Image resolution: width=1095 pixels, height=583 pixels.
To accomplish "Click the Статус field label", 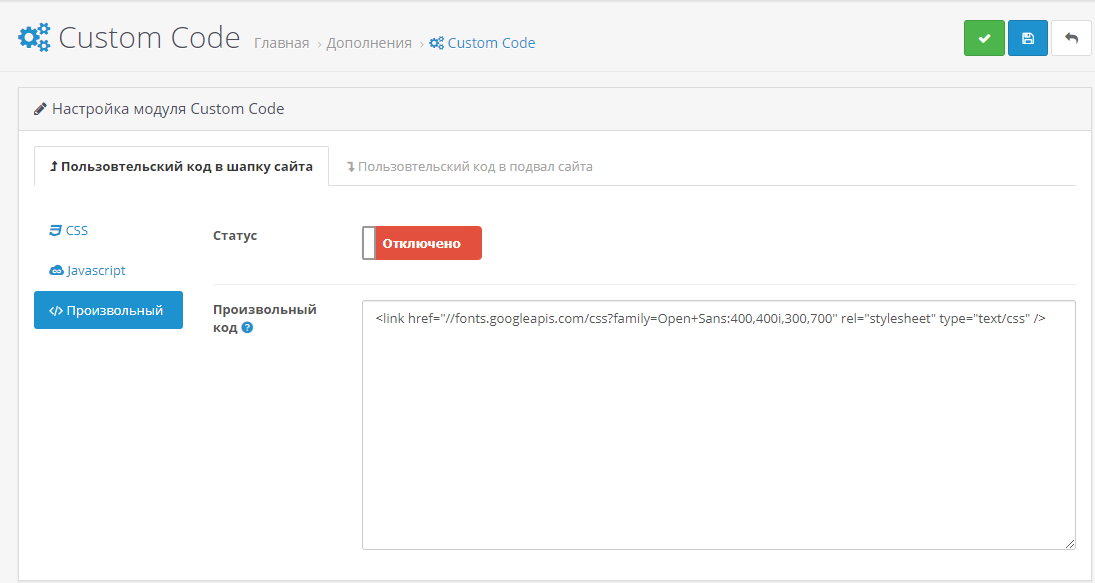I will (235, 236).
